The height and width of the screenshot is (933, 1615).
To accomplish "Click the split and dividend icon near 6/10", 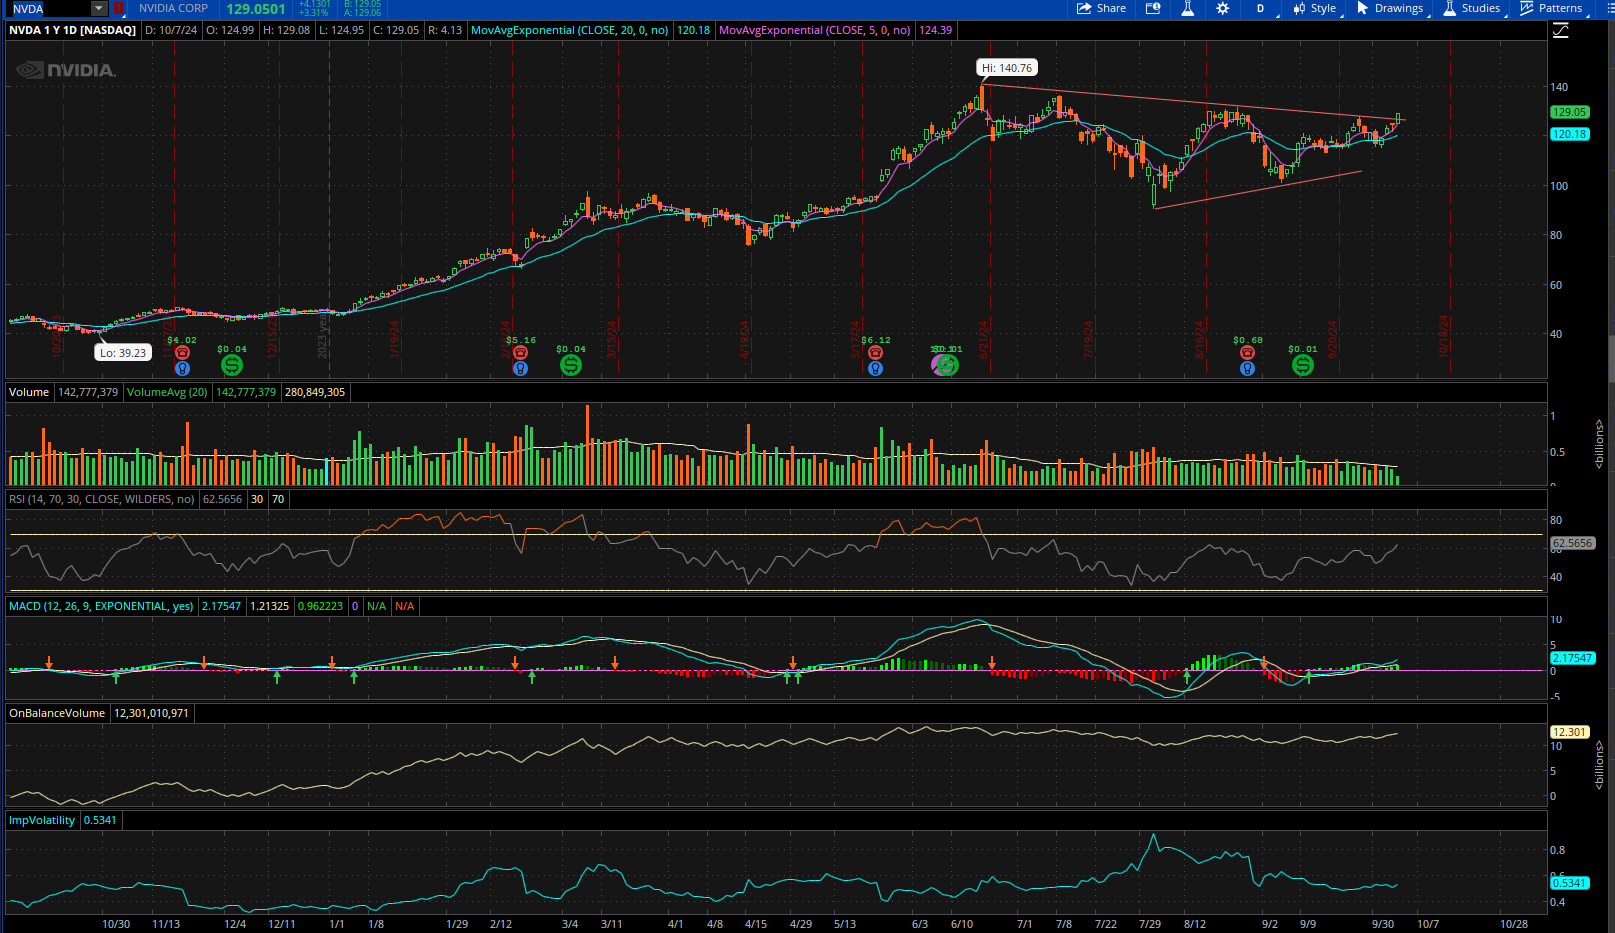I will click(945, 365).
